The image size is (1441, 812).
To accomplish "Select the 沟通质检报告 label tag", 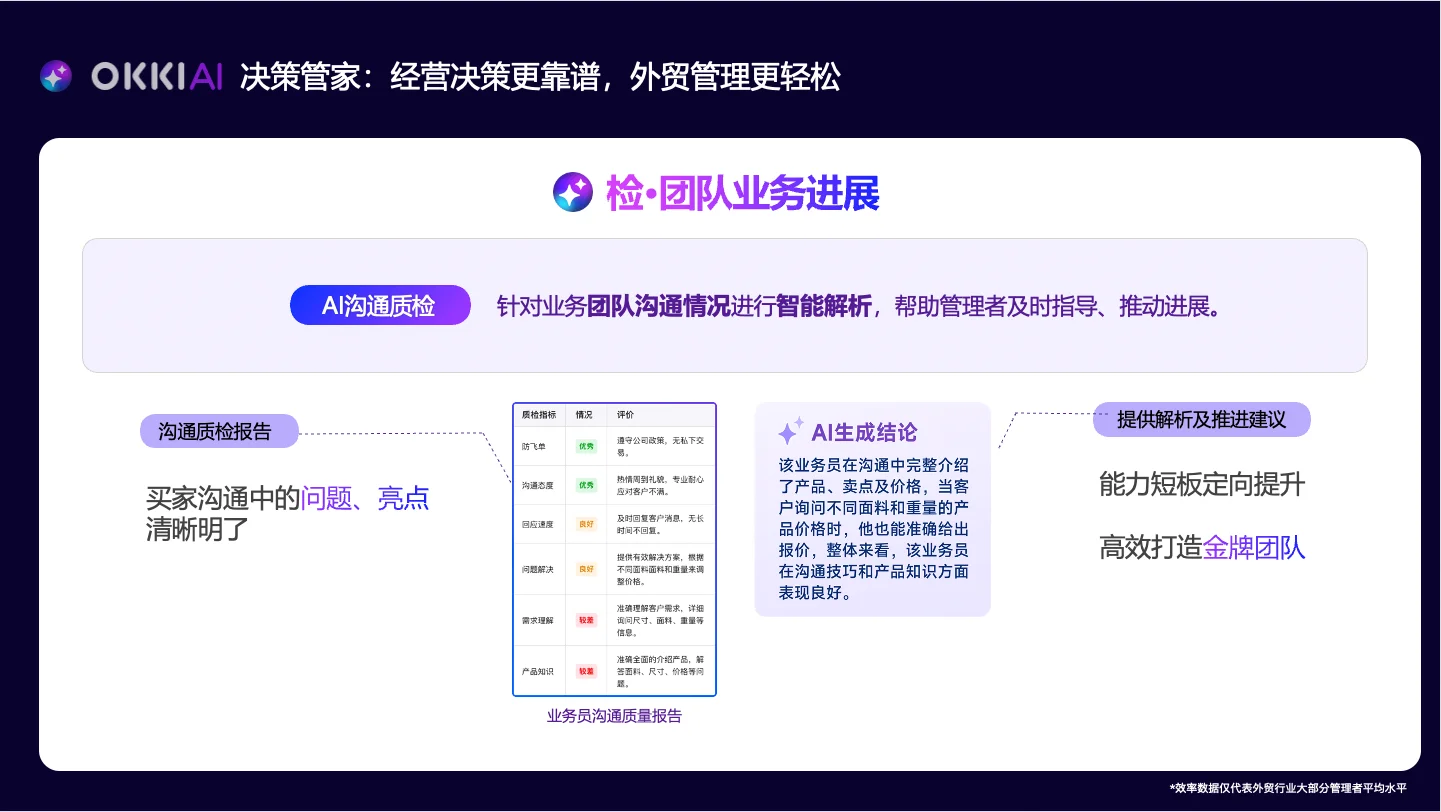I will click(x=219, y=431).
